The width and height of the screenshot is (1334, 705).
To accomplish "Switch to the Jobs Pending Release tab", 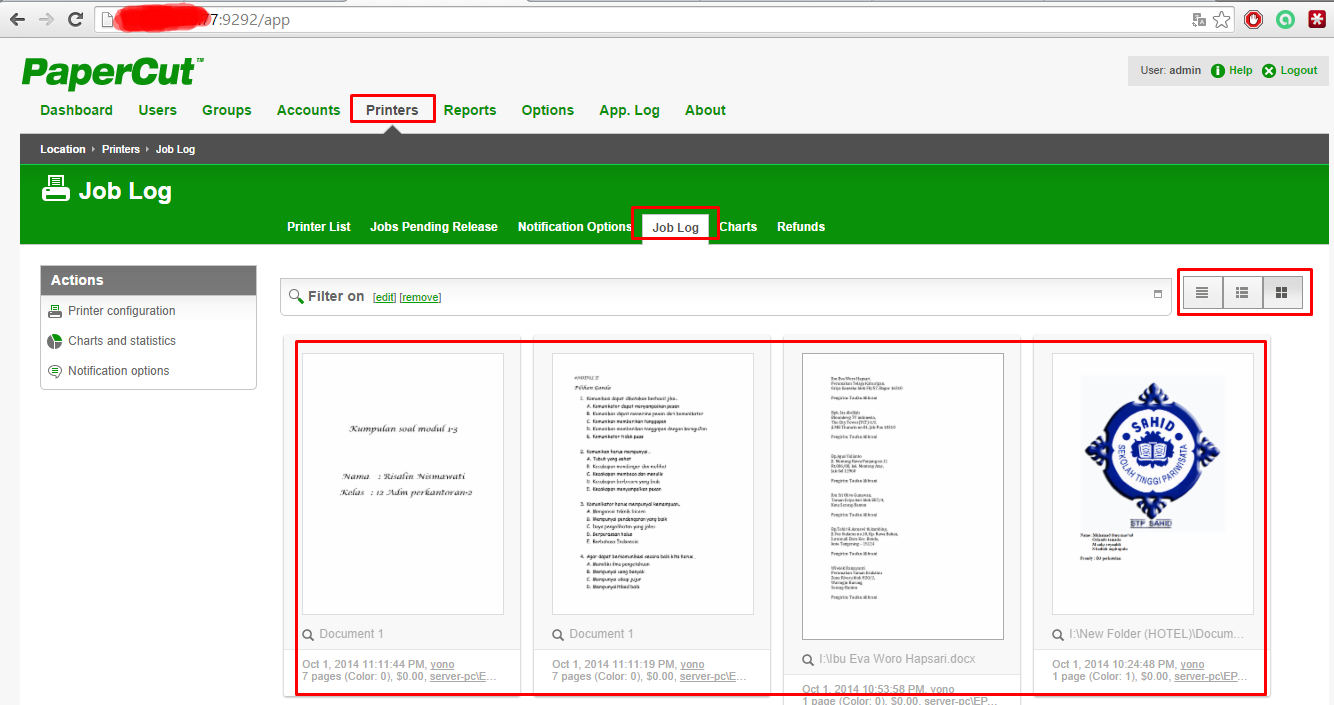I will tap(433, 227).
